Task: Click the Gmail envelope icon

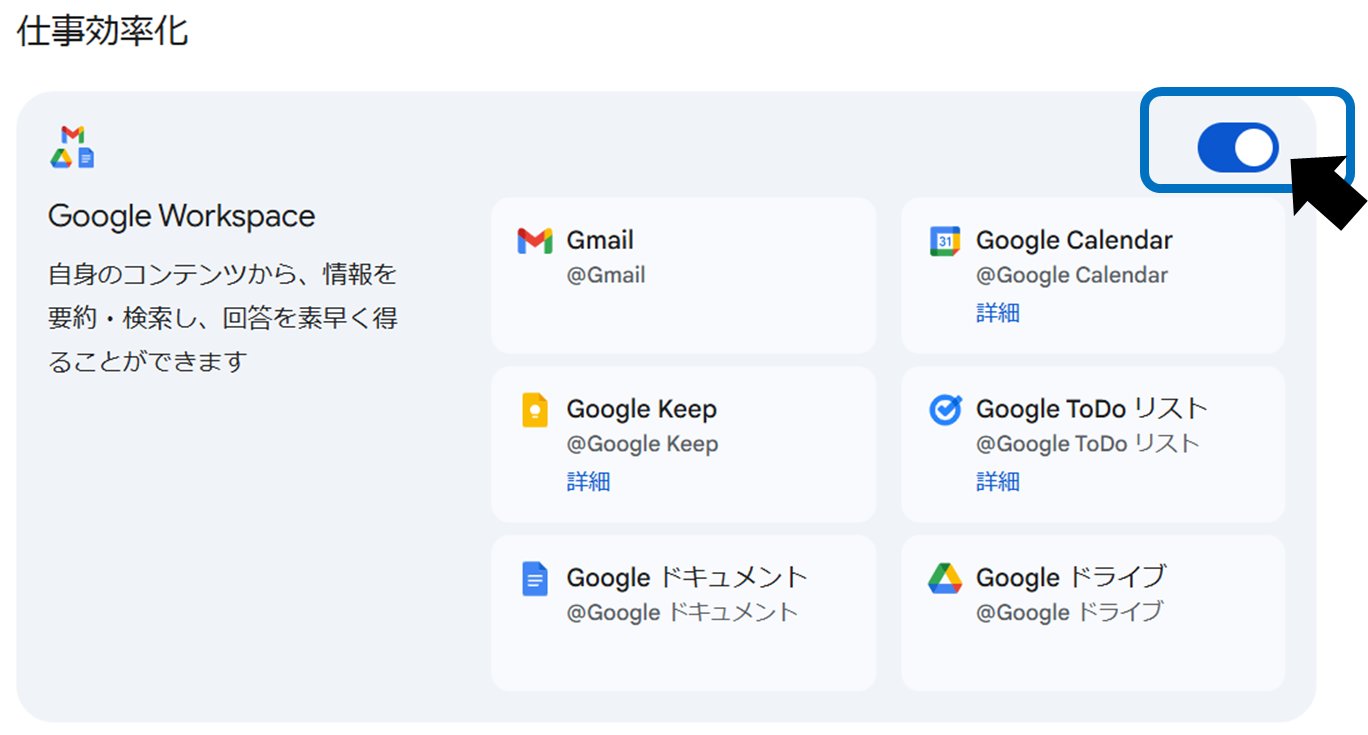Action: tap(535, 241)
